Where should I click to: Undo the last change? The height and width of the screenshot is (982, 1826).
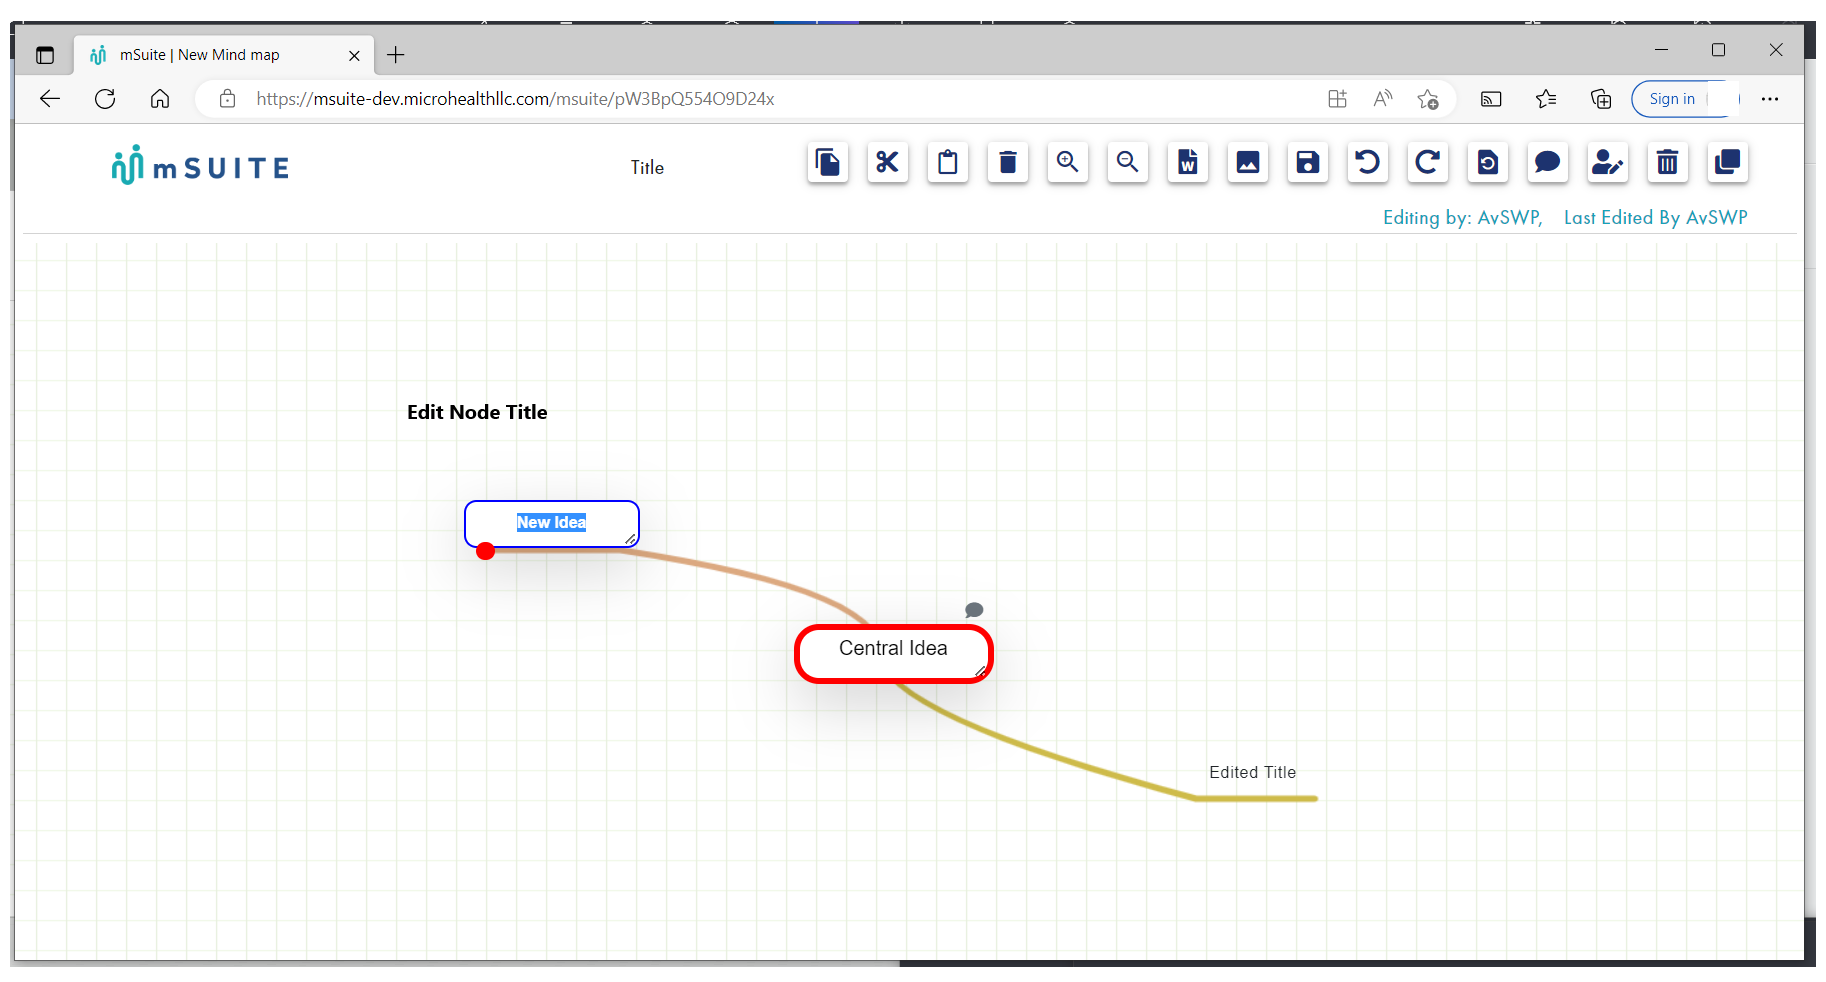pyautogui.click(x=1368, y=163)
